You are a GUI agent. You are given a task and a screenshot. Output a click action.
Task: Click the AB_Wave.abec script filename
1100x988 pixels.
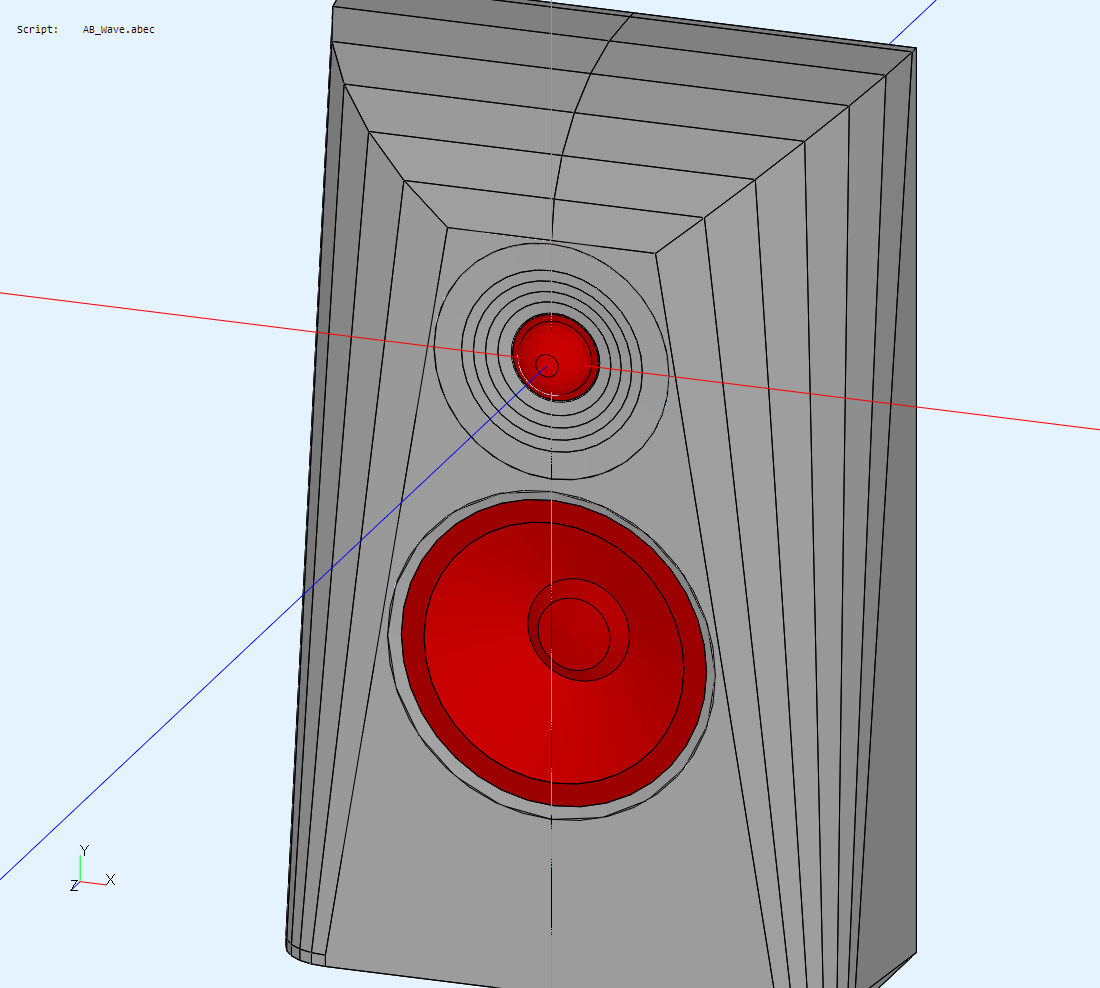coord(118,29)
